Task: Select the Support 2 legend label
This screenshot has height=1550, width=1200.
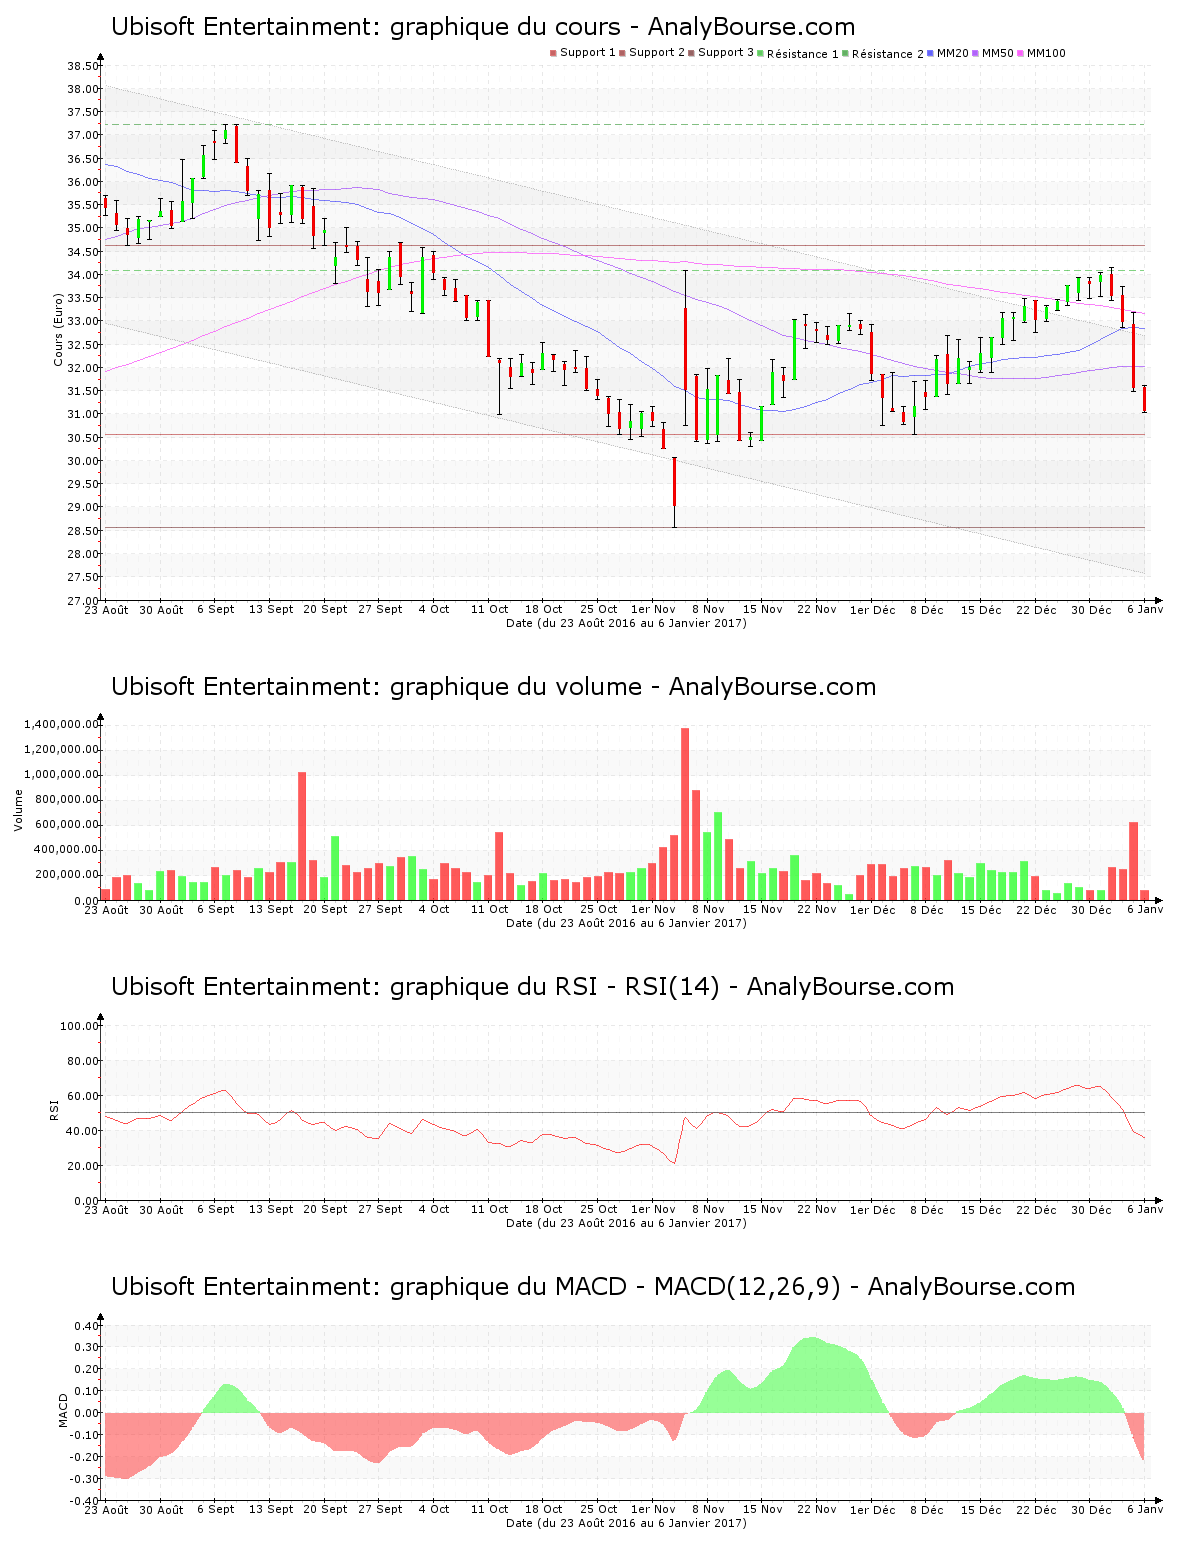Action: (x=657, y=53)
